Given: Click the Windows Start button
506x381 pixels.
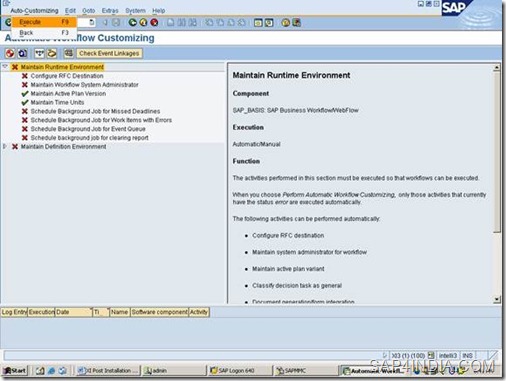Looking at the screenshot, I should [x=15, y=371].
